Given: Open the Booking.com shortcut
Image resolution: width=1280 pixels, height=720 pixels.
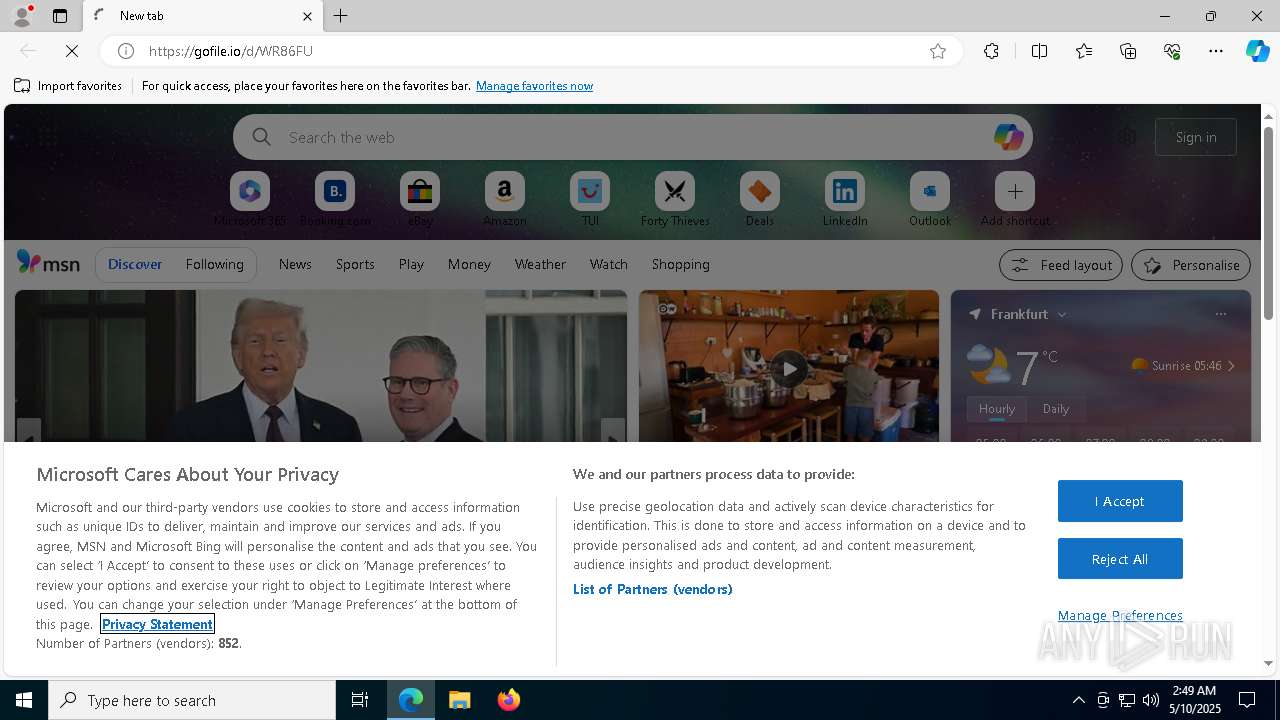Looking at the screenshot, I should coord(335,199).
